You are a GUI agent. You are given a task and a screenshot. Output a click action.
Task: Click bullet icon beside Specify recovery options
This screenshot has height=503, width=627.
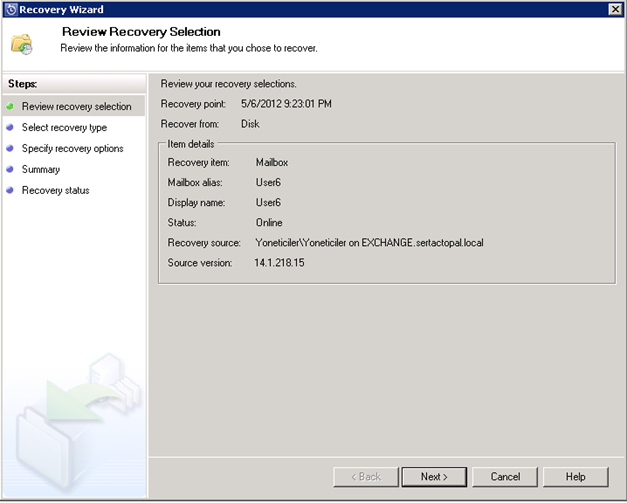point(11,148)
